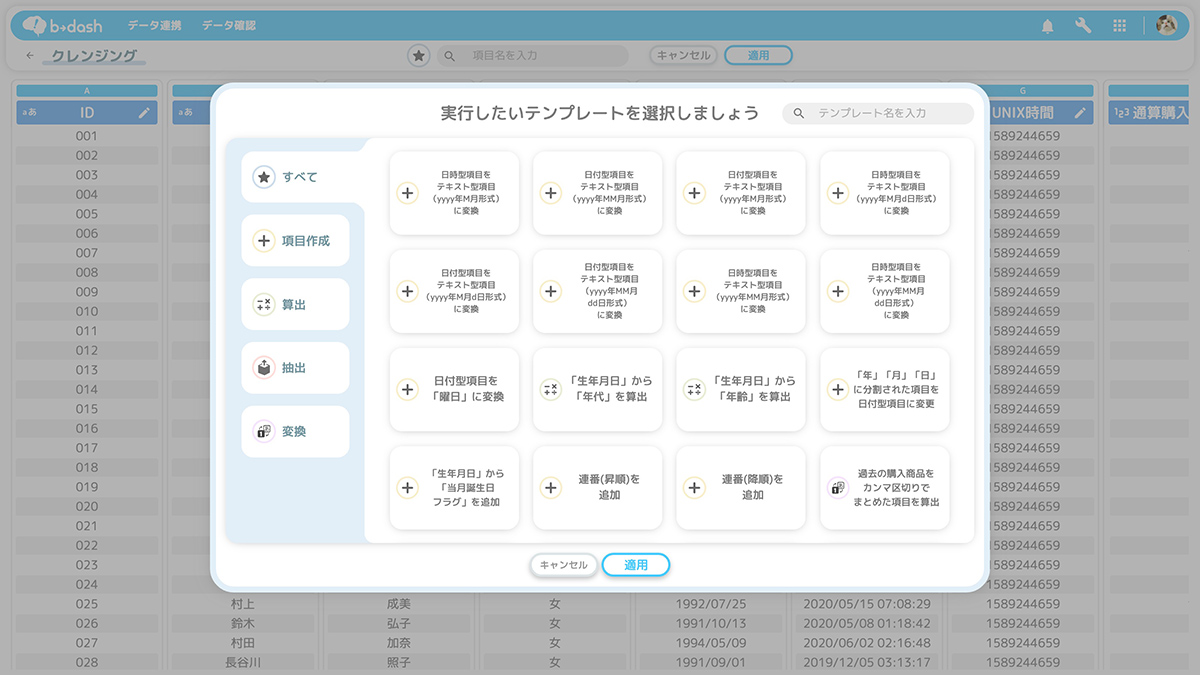The width and height of the screenshot is (1200, 675).
Task: Choose the 「生年月日」から「年齢」を算出 template
Action: (x=741, y=389)
